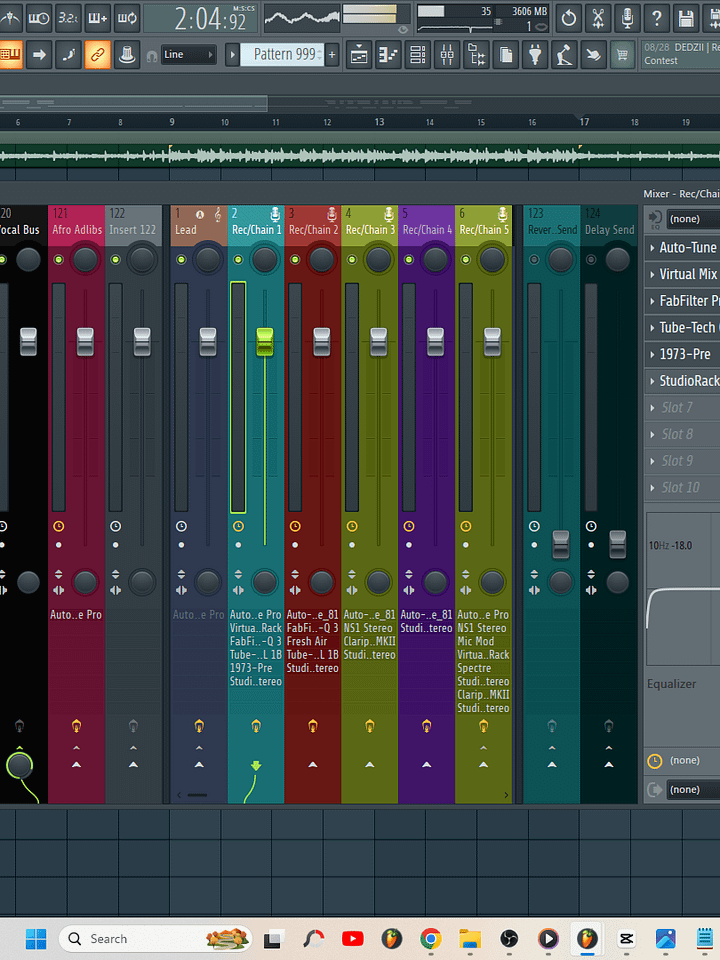
Task: Click the Rec/Chain 1 green volume fader
Action: [x=265, y=342]
